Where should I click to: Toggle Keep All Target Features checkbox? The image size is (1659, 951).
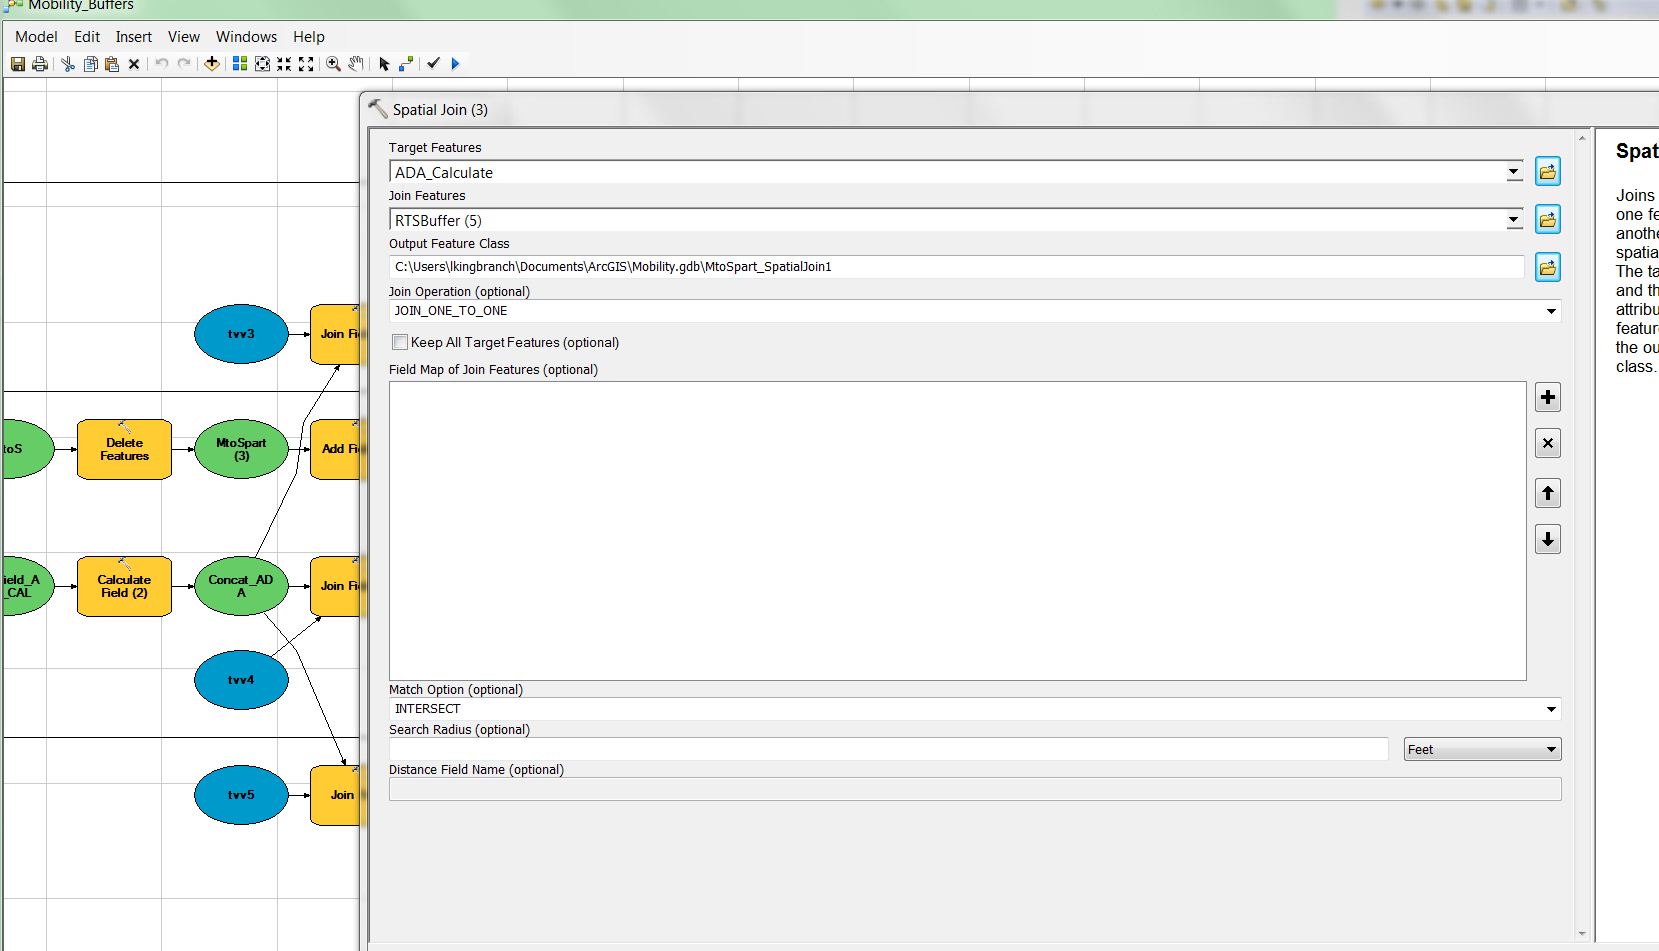point(400,342)
